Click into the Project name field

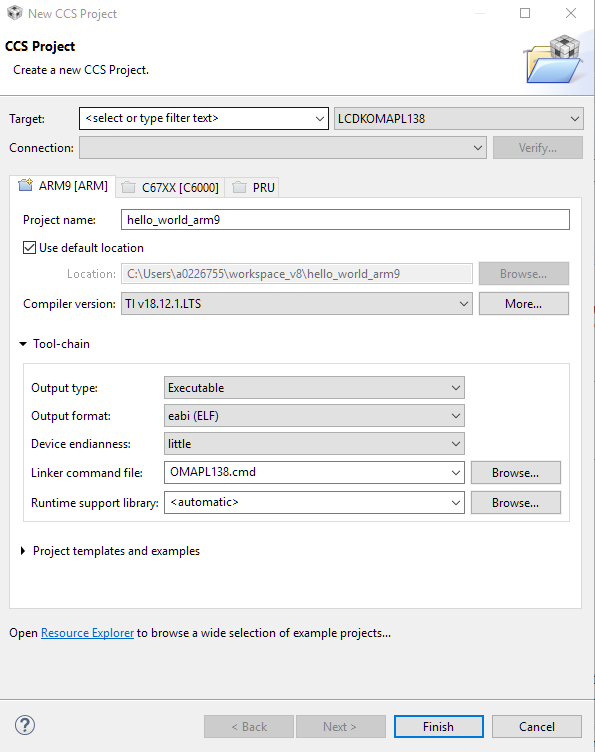[x=345, y=220]
